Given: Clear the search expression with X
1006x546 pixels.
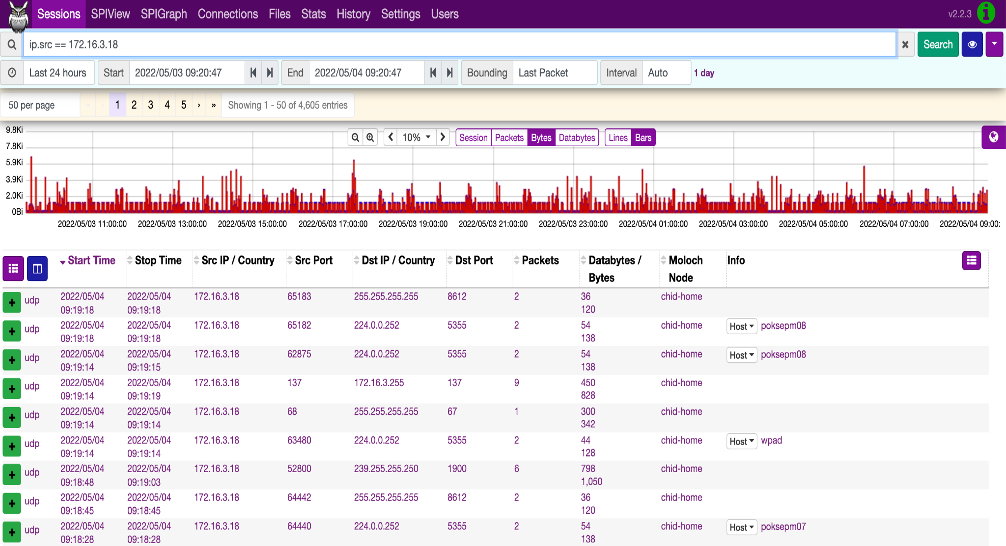Looking at the screenshot, I should point(905,45).
